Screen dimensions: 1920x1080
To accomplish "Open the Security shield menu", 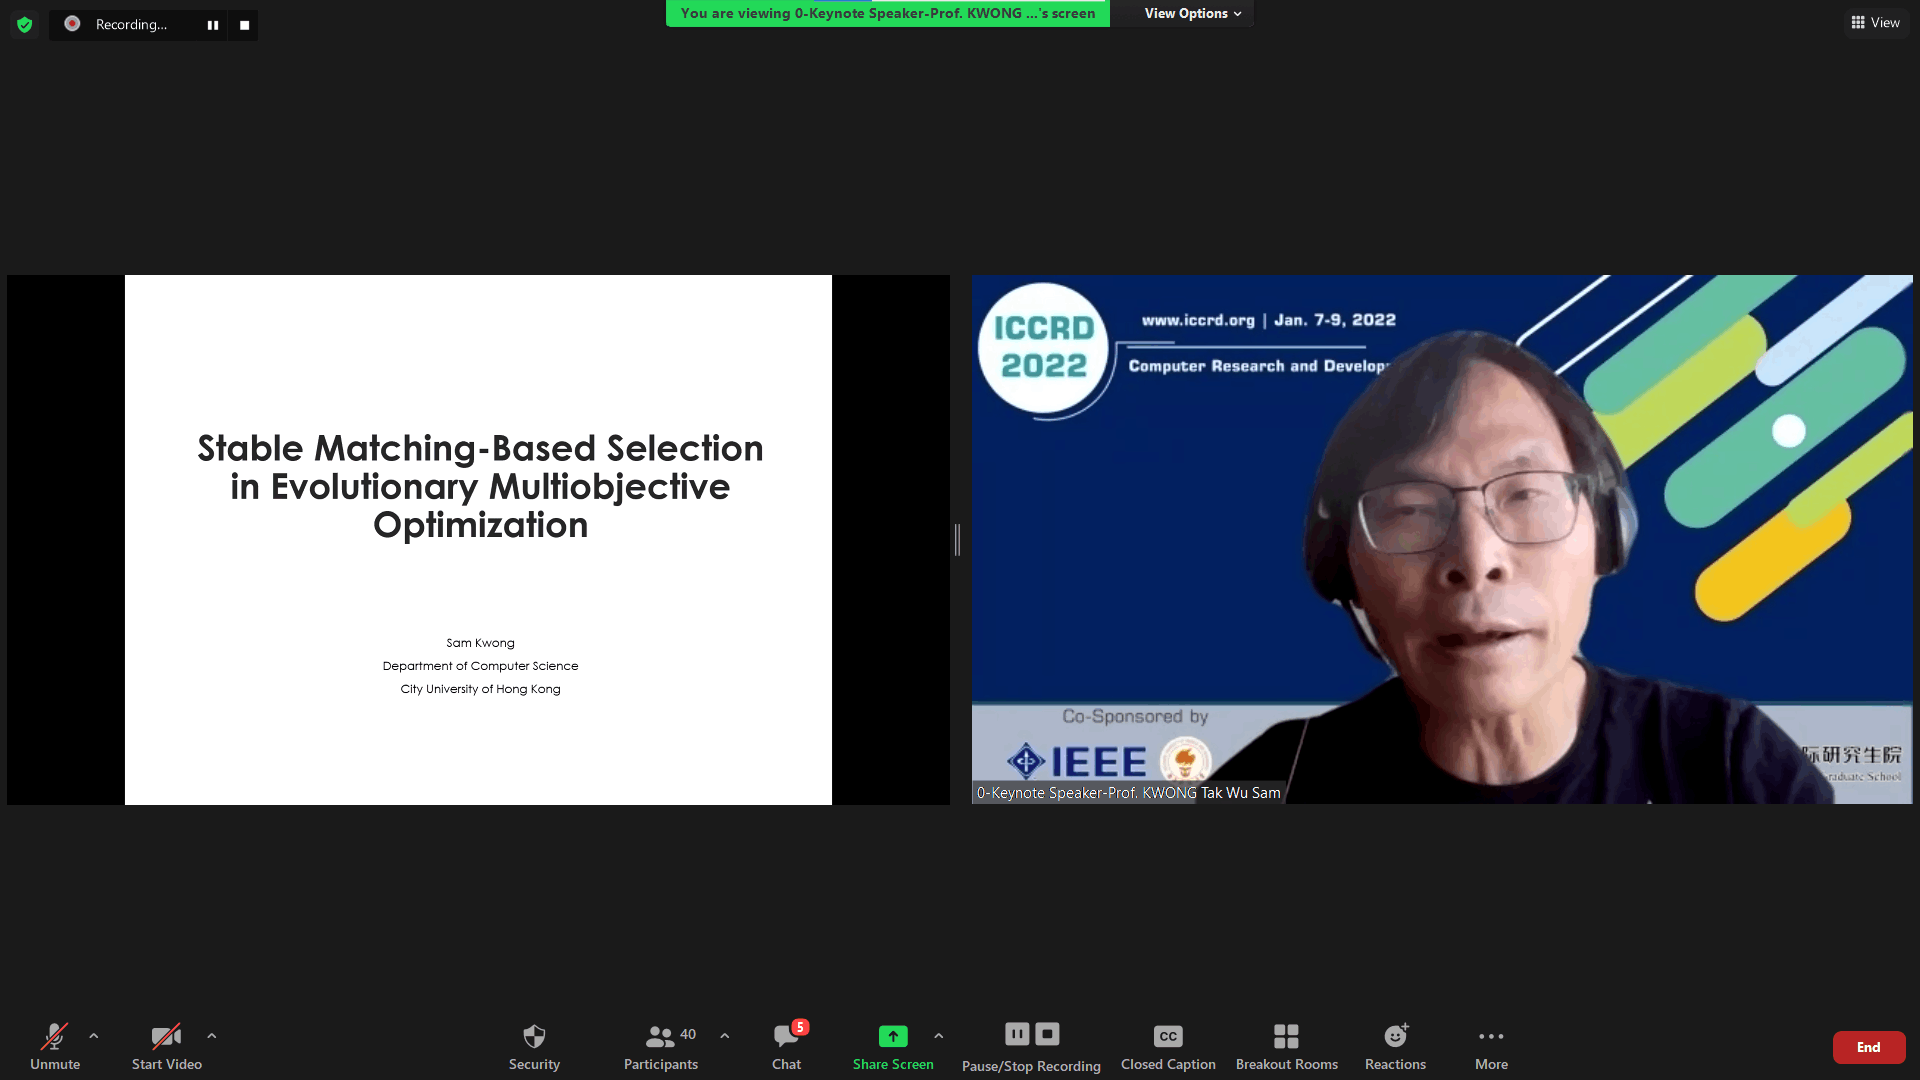I will point(534,1046).
